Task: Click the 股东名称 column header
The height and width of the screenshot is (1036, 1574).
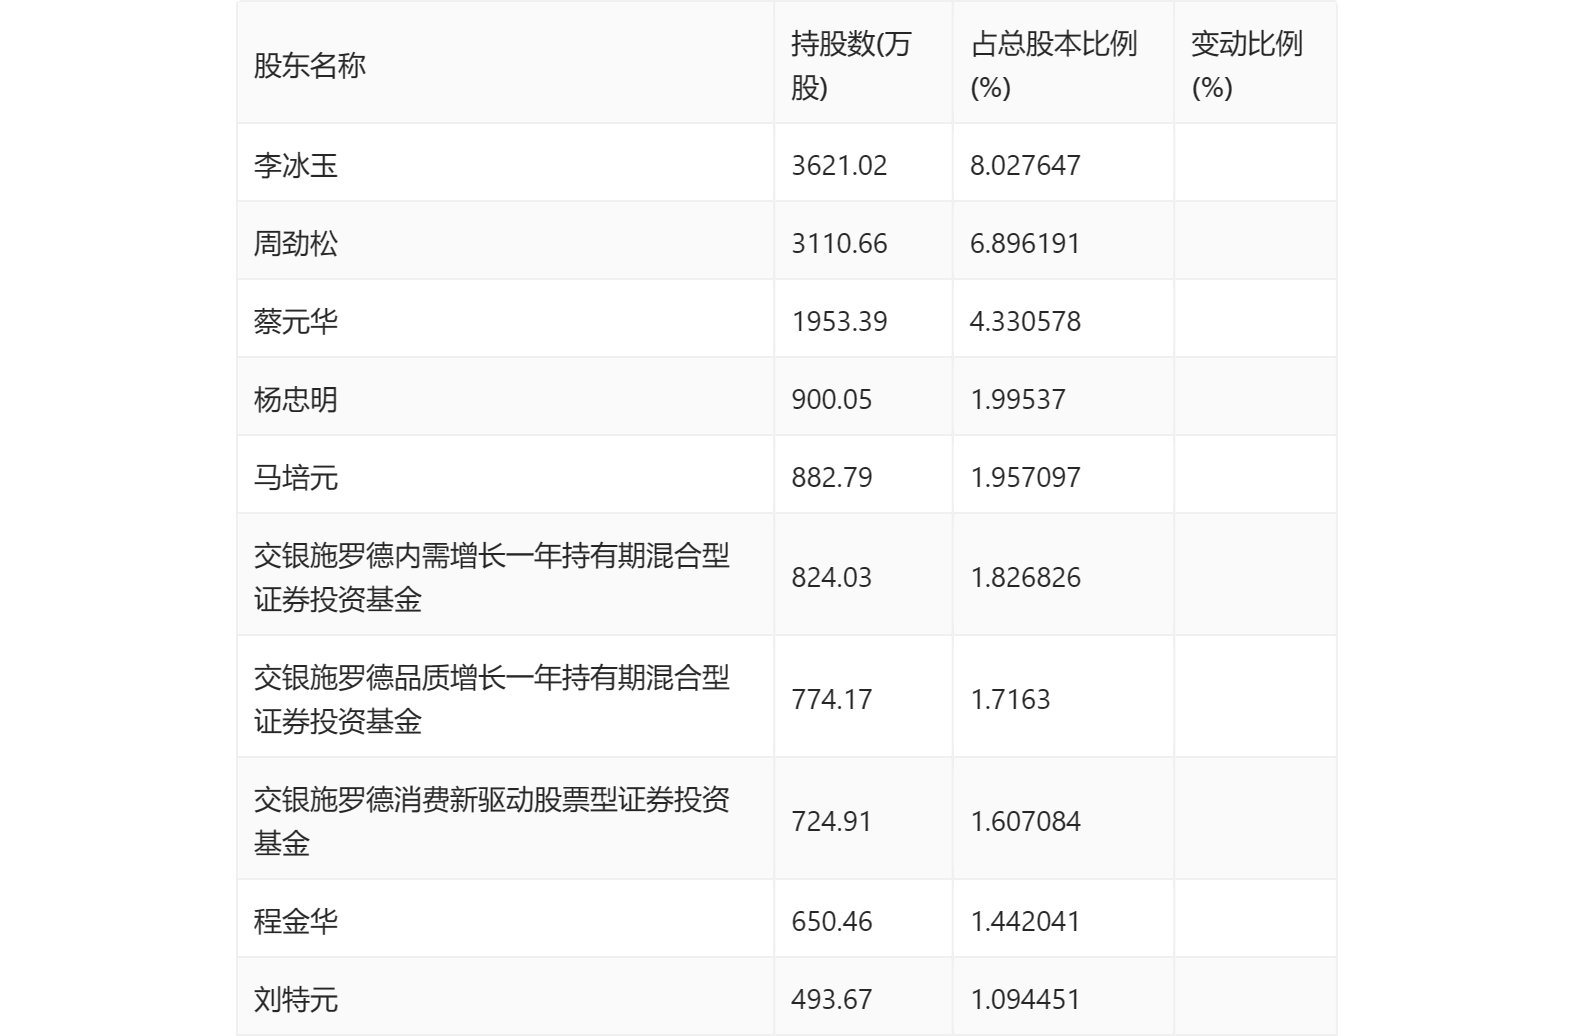Action: [309, 66]
